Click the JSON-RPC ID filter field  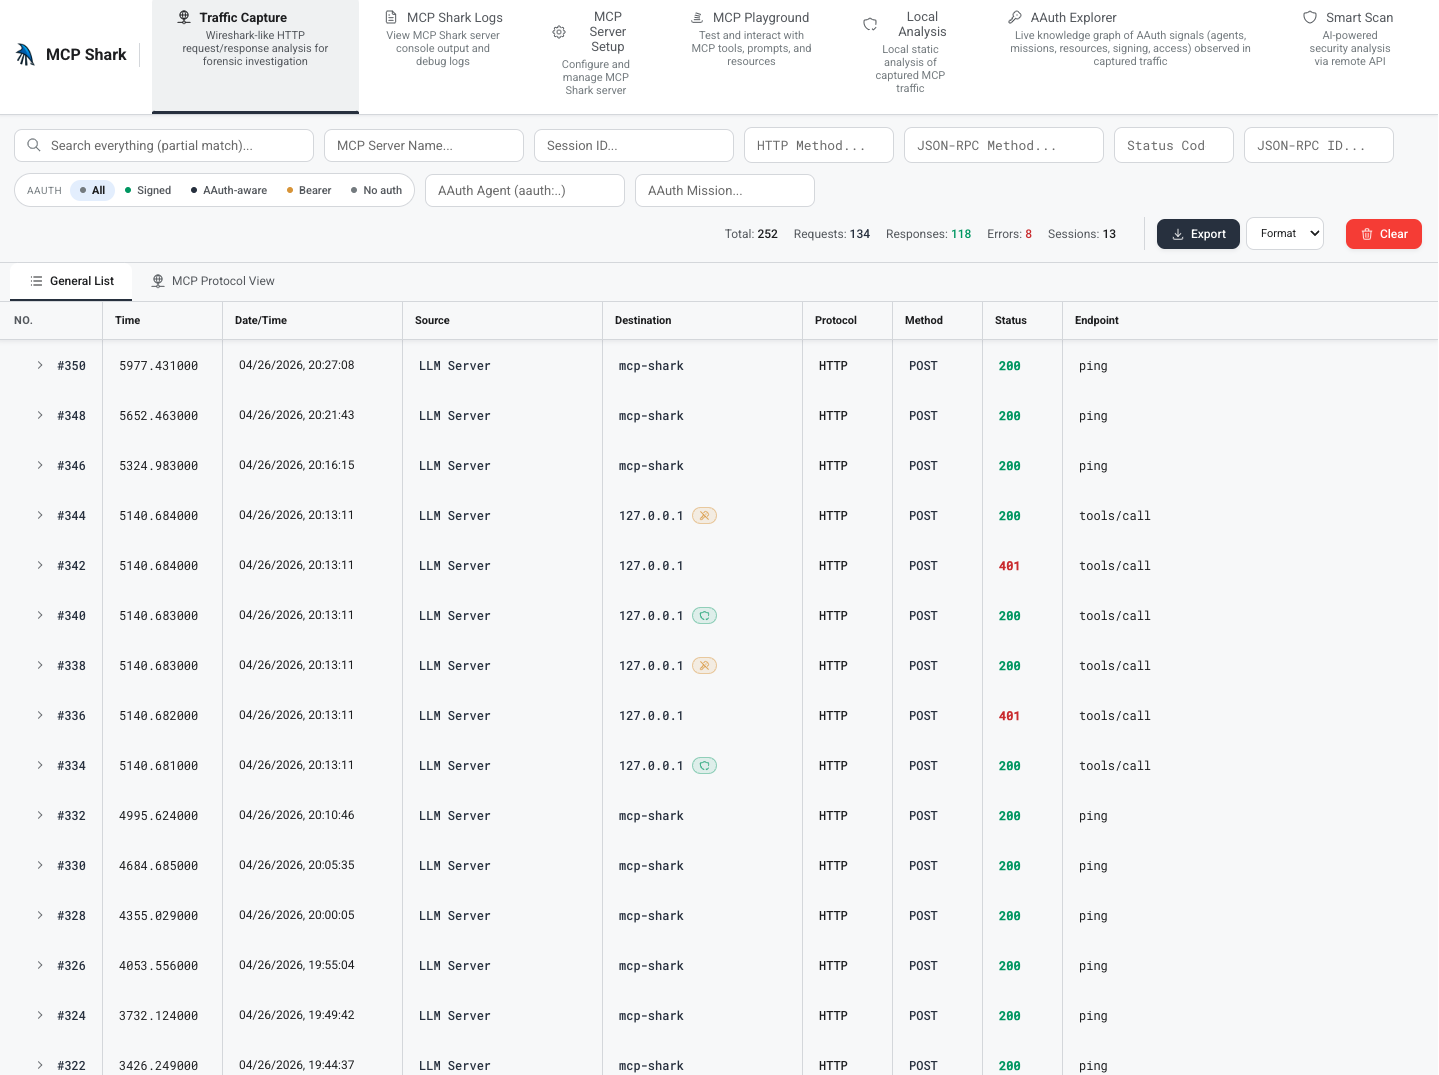[1319, 145]
